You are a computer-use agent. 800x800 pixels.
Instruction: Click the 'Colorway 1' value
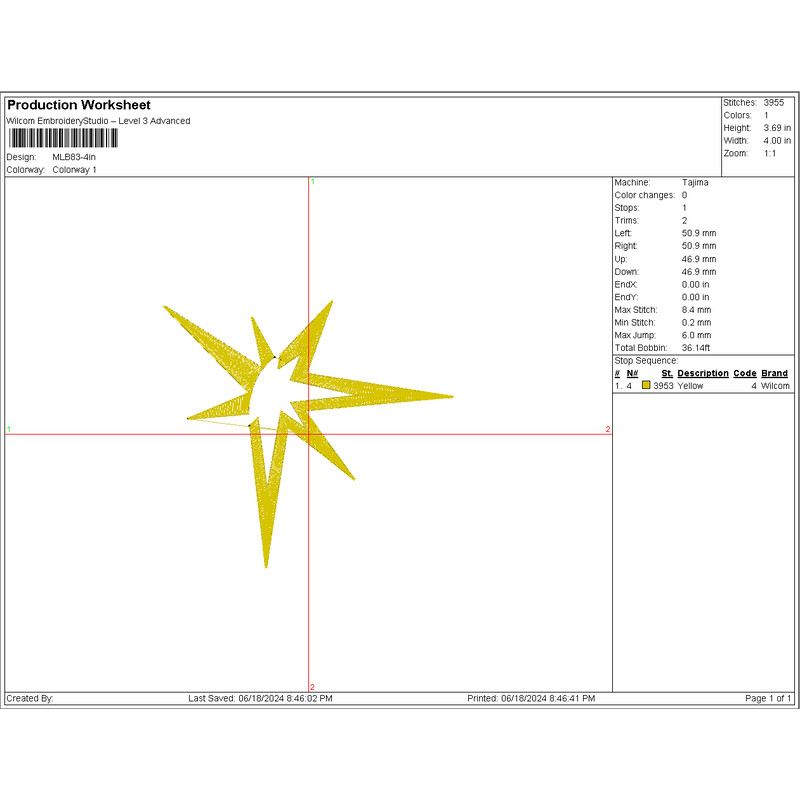[75, 170]
